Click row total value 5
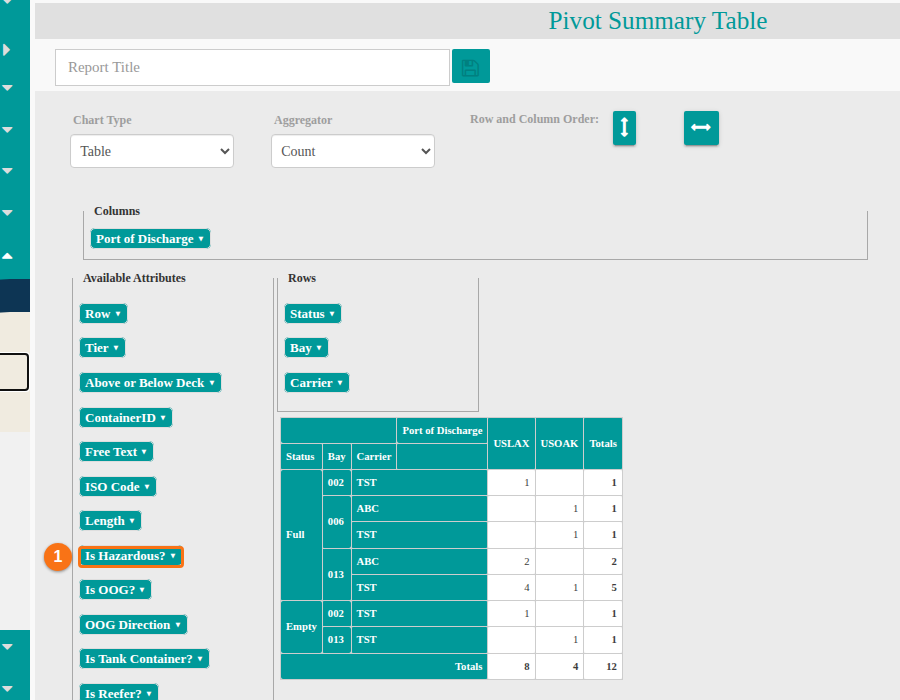The width and height of the screenshot is (900, 700). coord(603,588)
